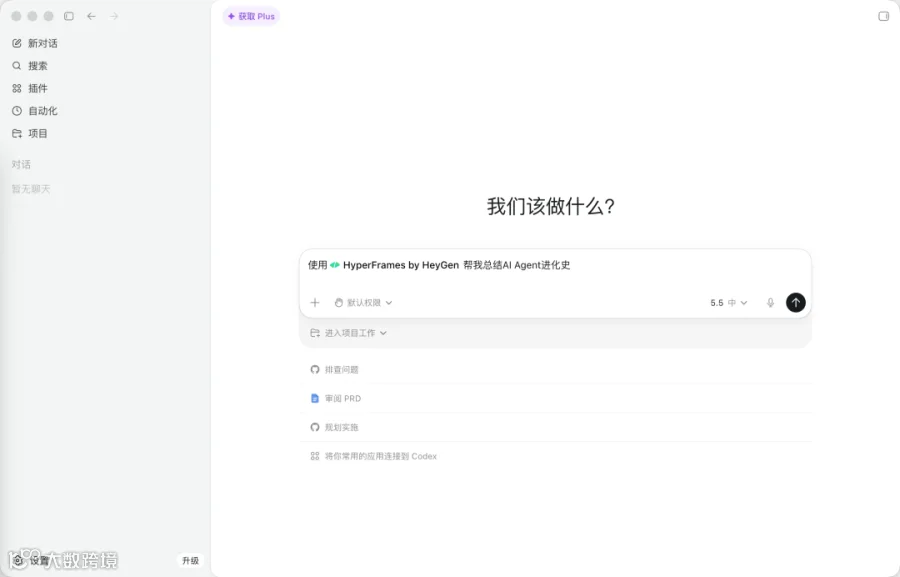
Task: Click the send arrow button
Action: [x=796, y=303]
